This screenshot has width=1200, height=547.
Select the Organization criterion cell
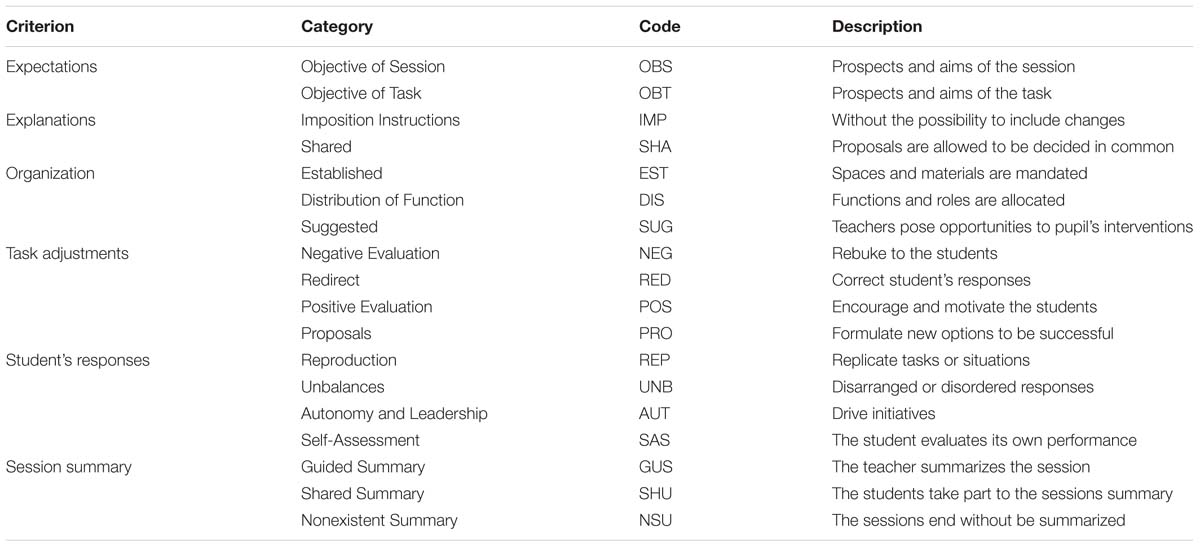(50, 173)
